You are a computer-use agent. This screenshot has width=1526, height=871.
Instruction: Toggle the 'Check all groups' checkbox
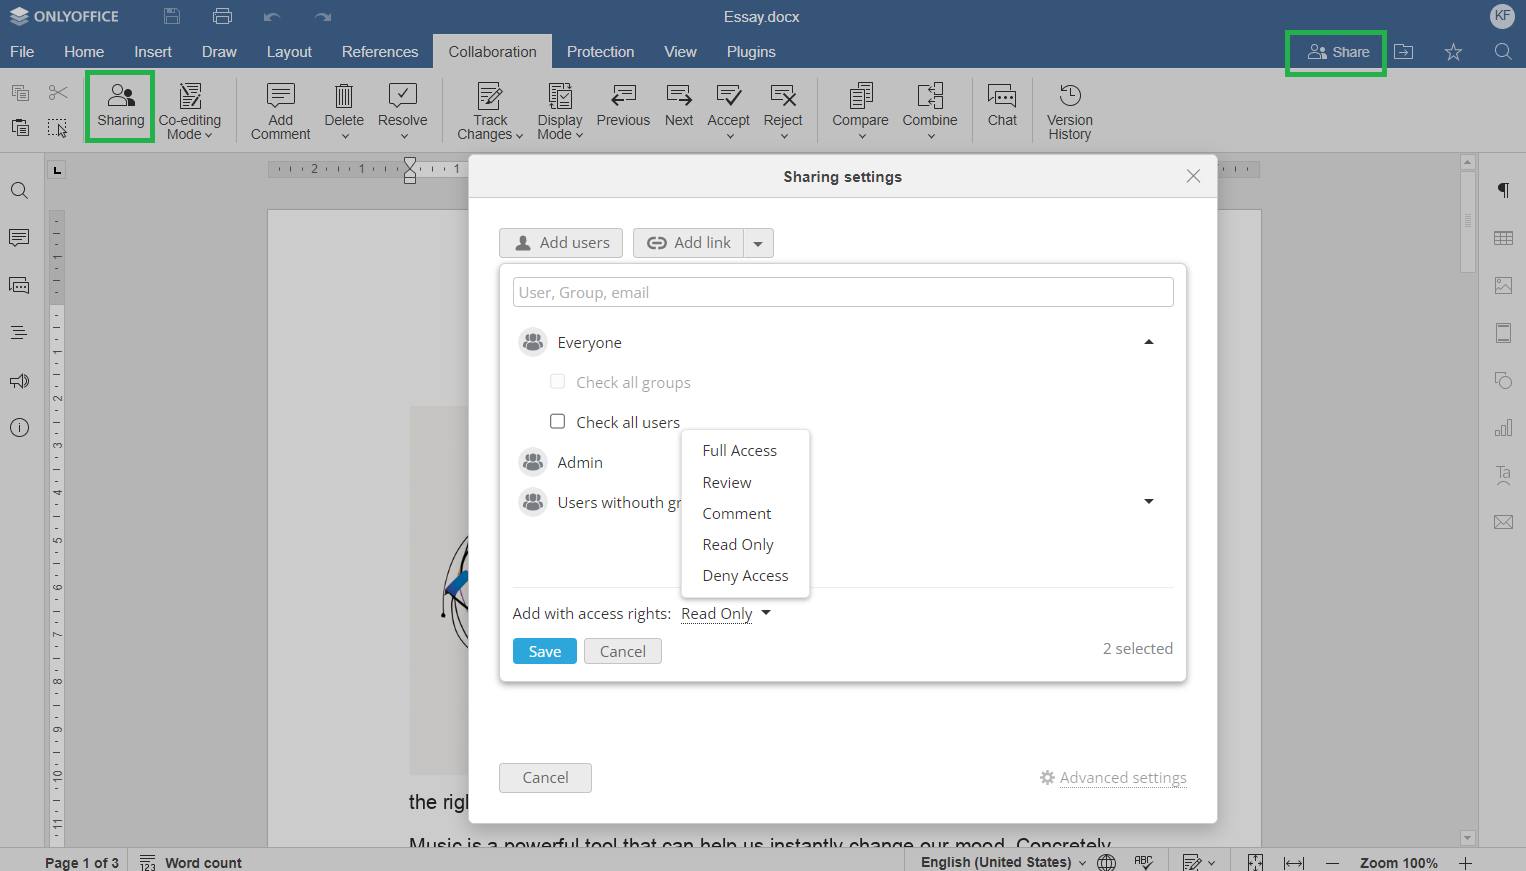[558, 382]
